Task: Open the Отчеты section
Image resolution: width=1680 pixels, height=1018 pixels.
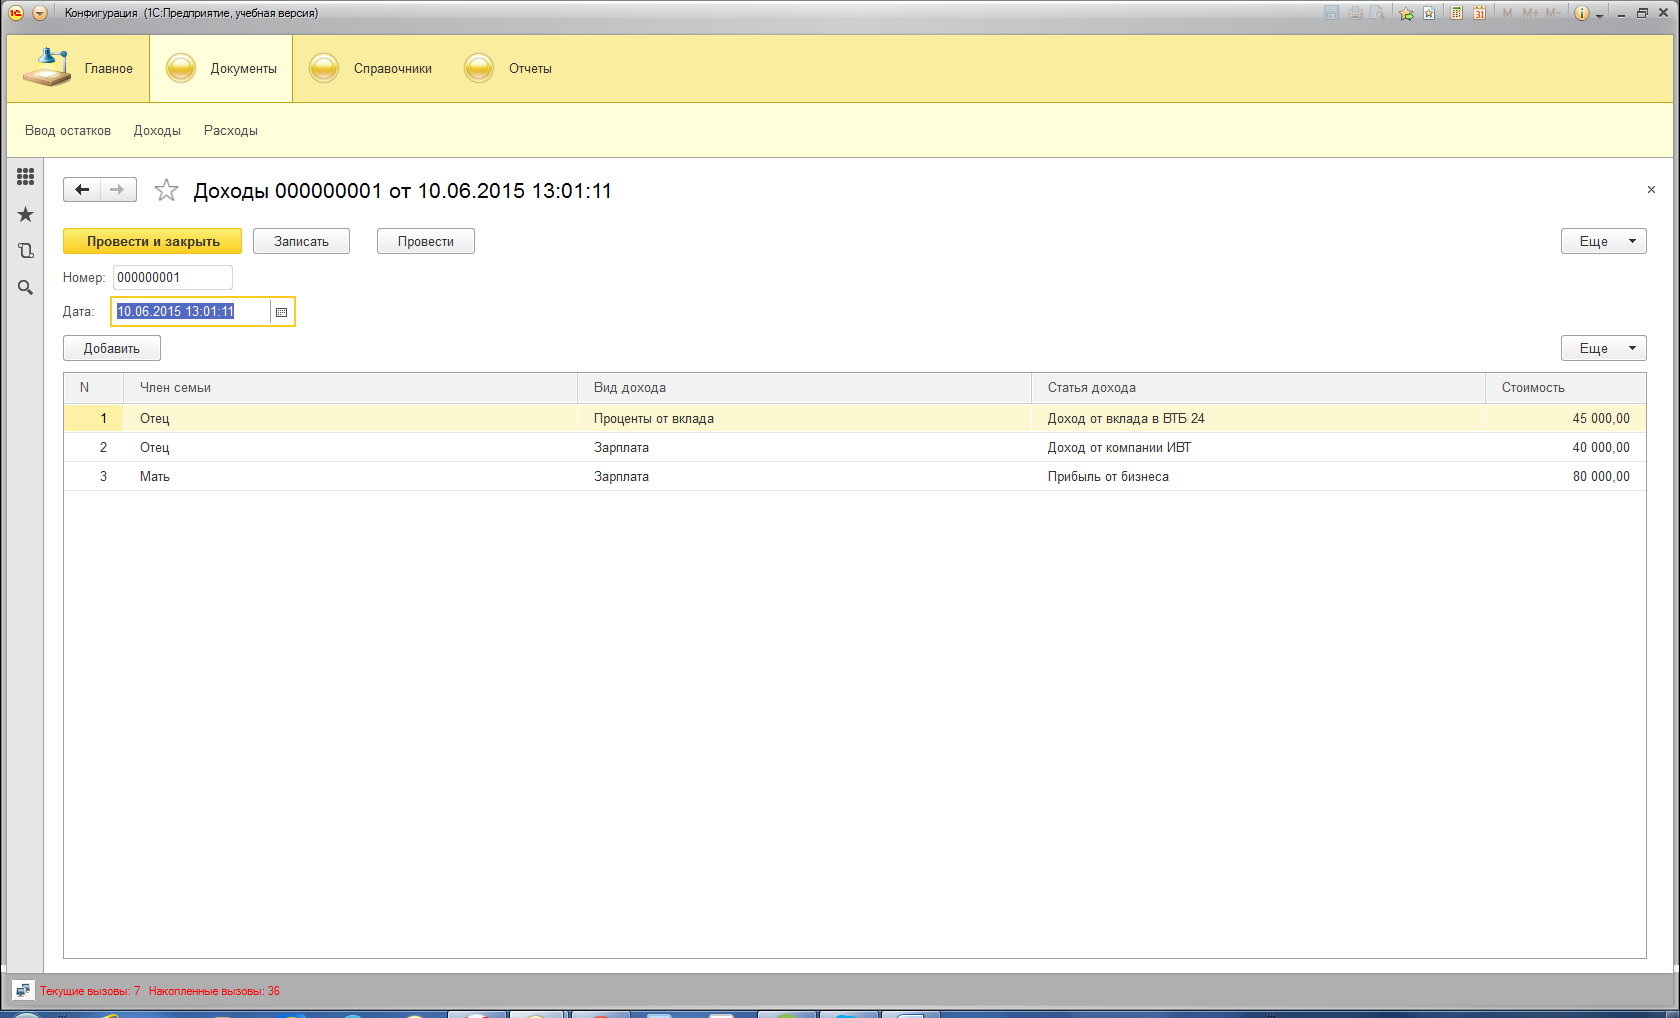Action: point(509,69)
